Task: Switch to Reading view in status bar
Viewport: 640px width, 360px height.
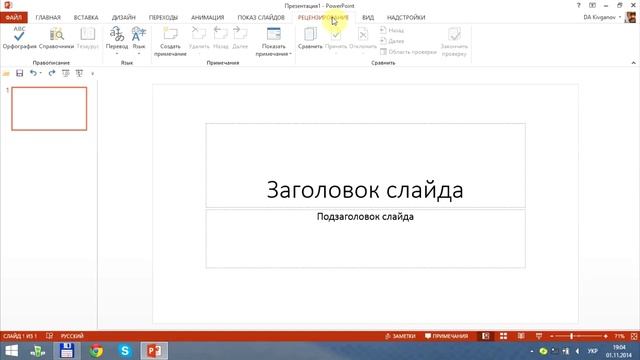Action: click(521, 336)
